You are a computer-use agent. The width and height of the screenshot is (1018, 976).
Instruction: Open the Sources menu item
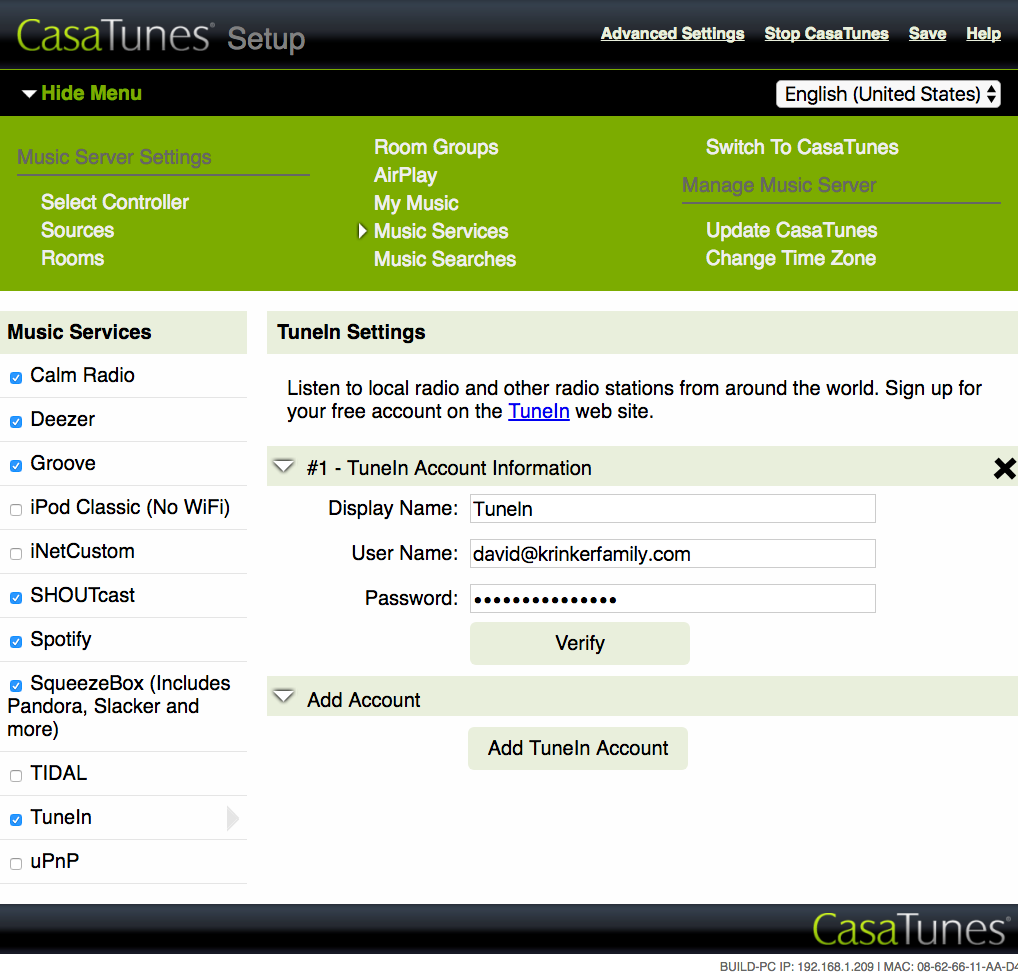pos(77,230)
